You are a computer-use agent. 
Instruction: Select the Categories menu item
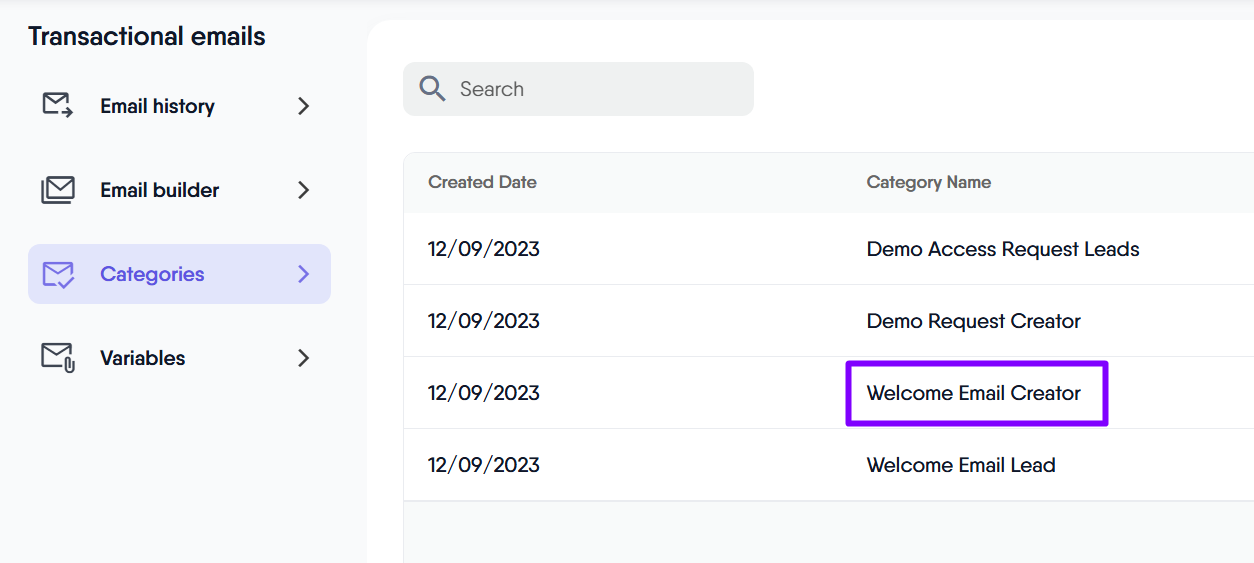click(152, 274)
